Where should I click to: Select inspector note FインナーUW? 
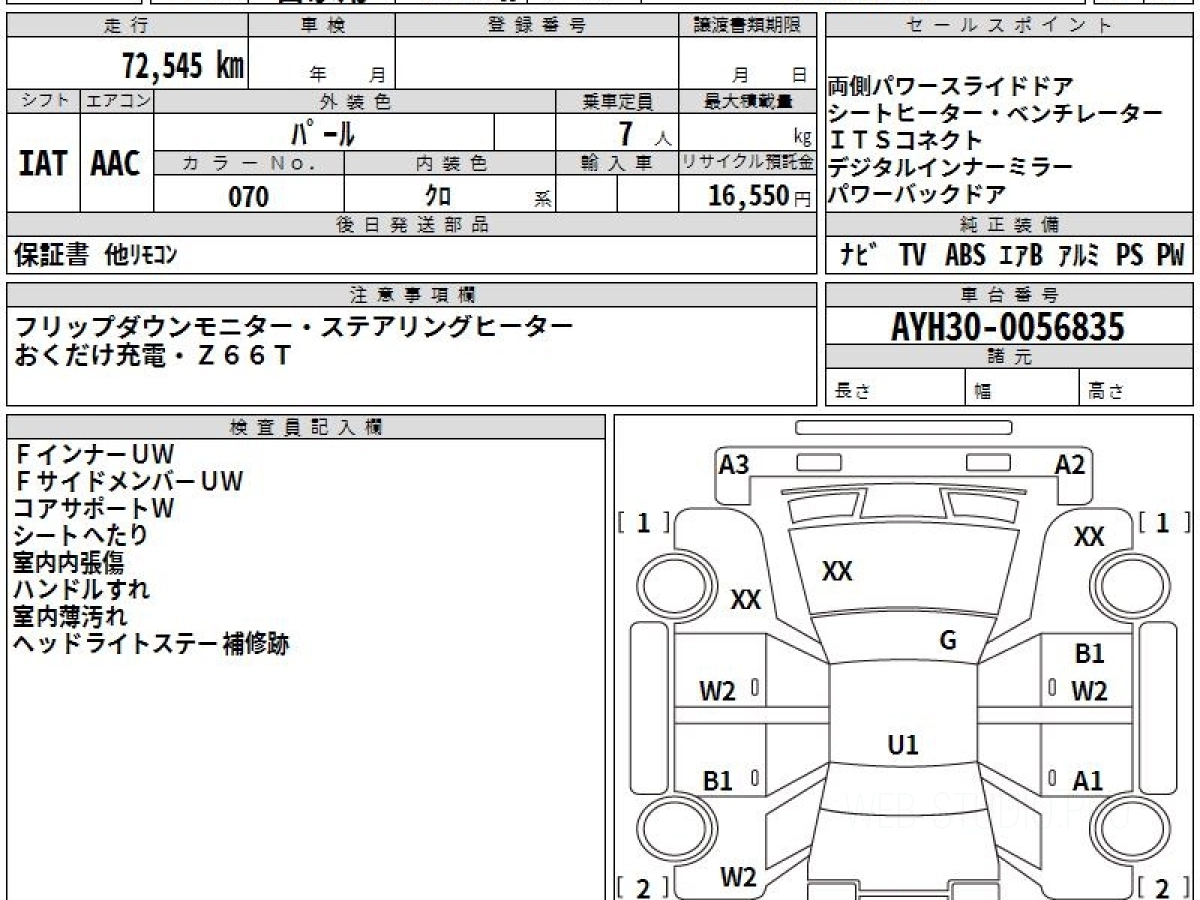click(x=94, y=454)
